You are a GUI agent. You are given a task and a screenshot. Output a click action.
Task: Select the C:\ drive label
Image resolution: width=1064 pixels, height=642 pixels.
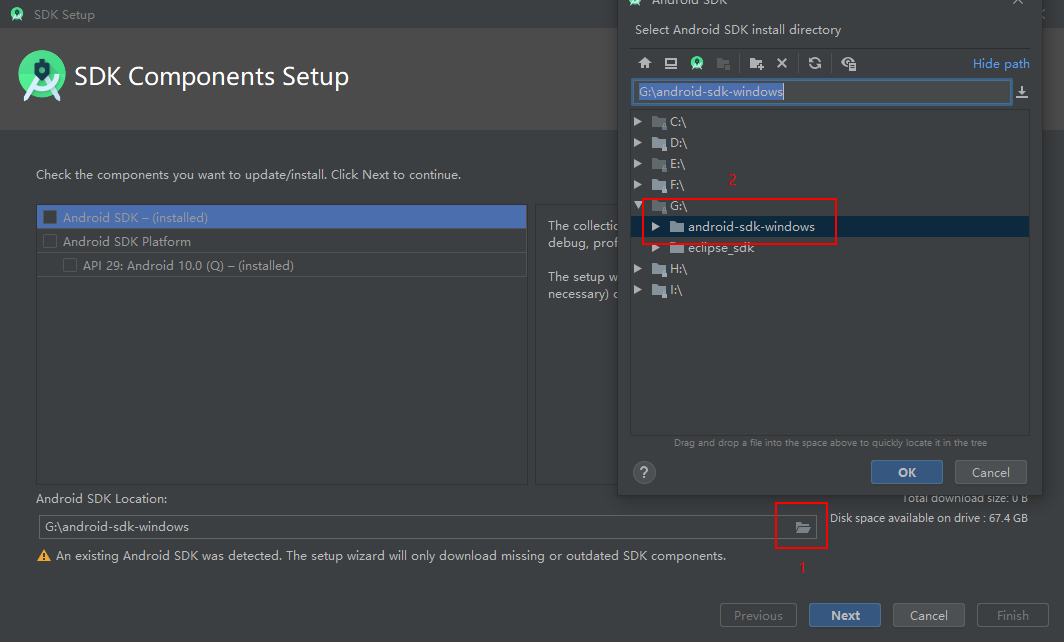(x=678, y=121)
